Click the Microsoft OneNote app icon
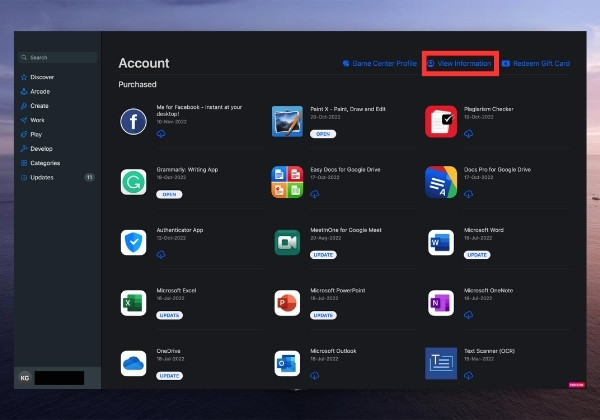This screenshot has height=420, width=600. tap(441, 303)
